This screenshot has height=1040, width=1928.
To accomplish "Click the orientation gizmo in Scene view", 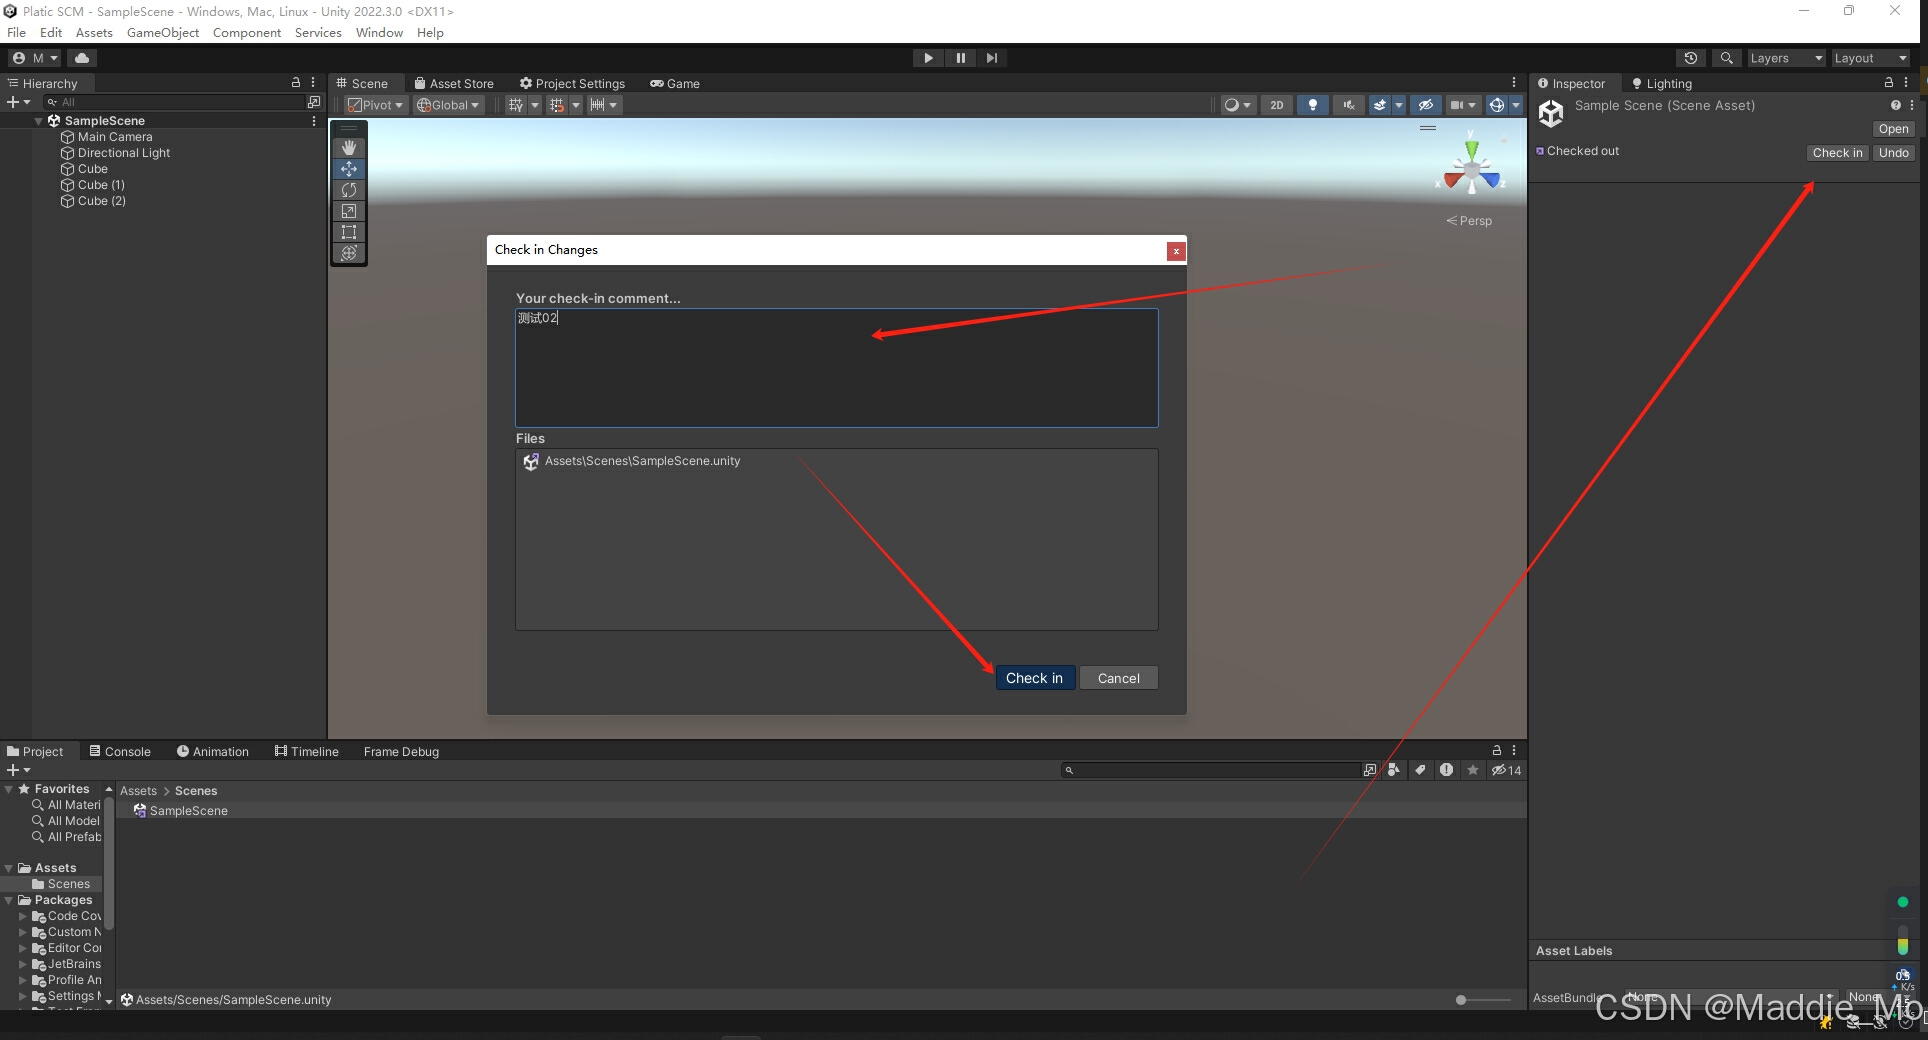I will coord(1471,170).
